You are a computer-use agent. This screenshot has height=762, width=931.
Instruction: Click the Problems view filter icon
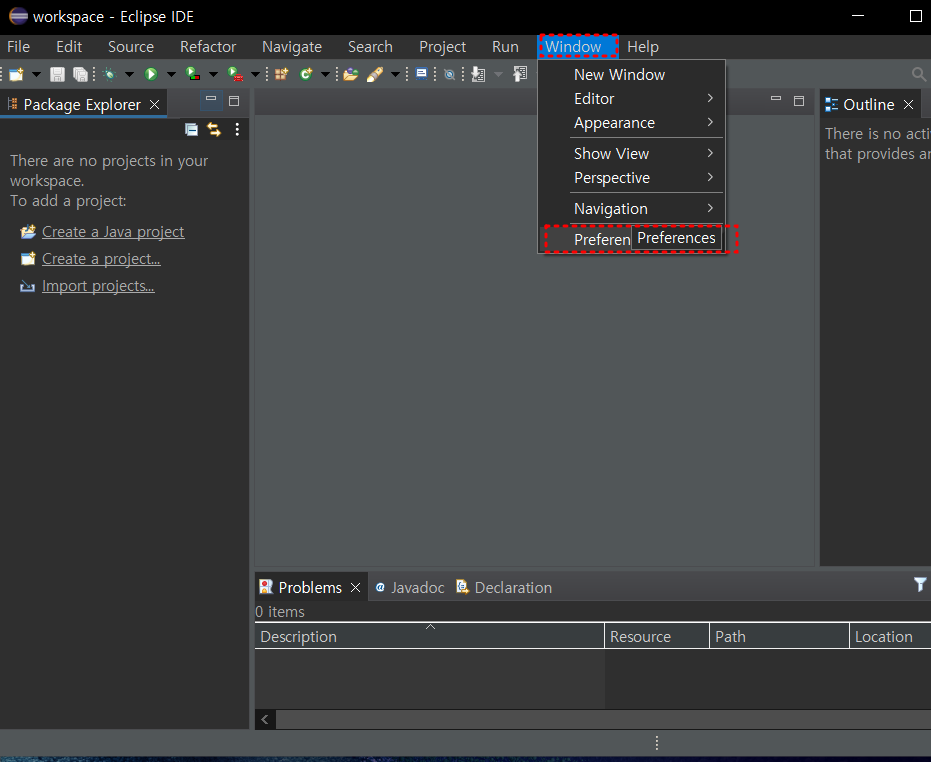pyautogui.click(x=920, y=585)
